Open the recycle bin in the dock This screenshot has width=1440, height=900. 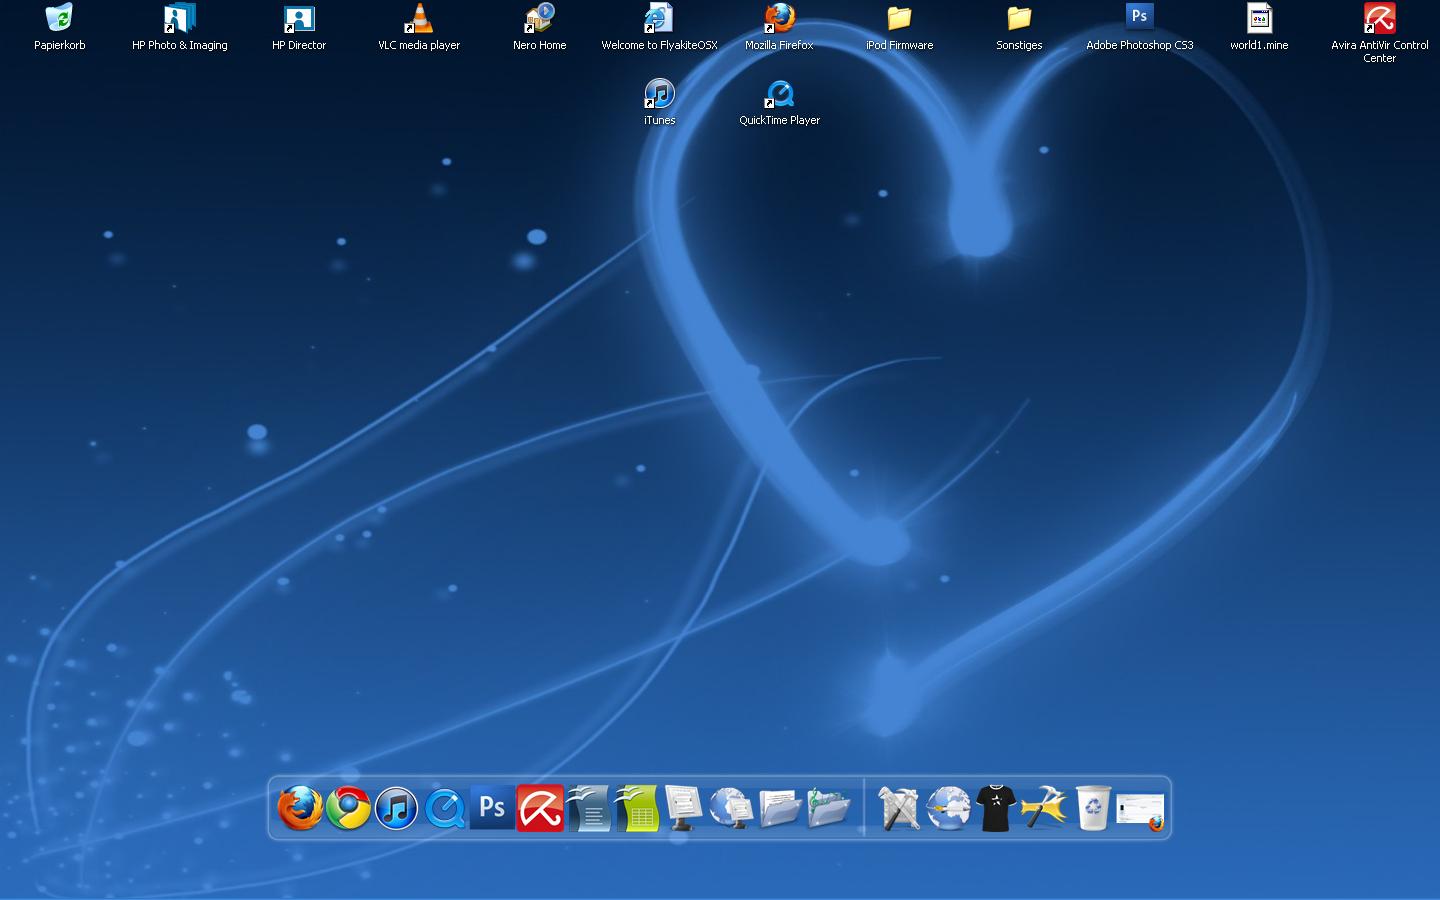click(x=1093, y=808)
